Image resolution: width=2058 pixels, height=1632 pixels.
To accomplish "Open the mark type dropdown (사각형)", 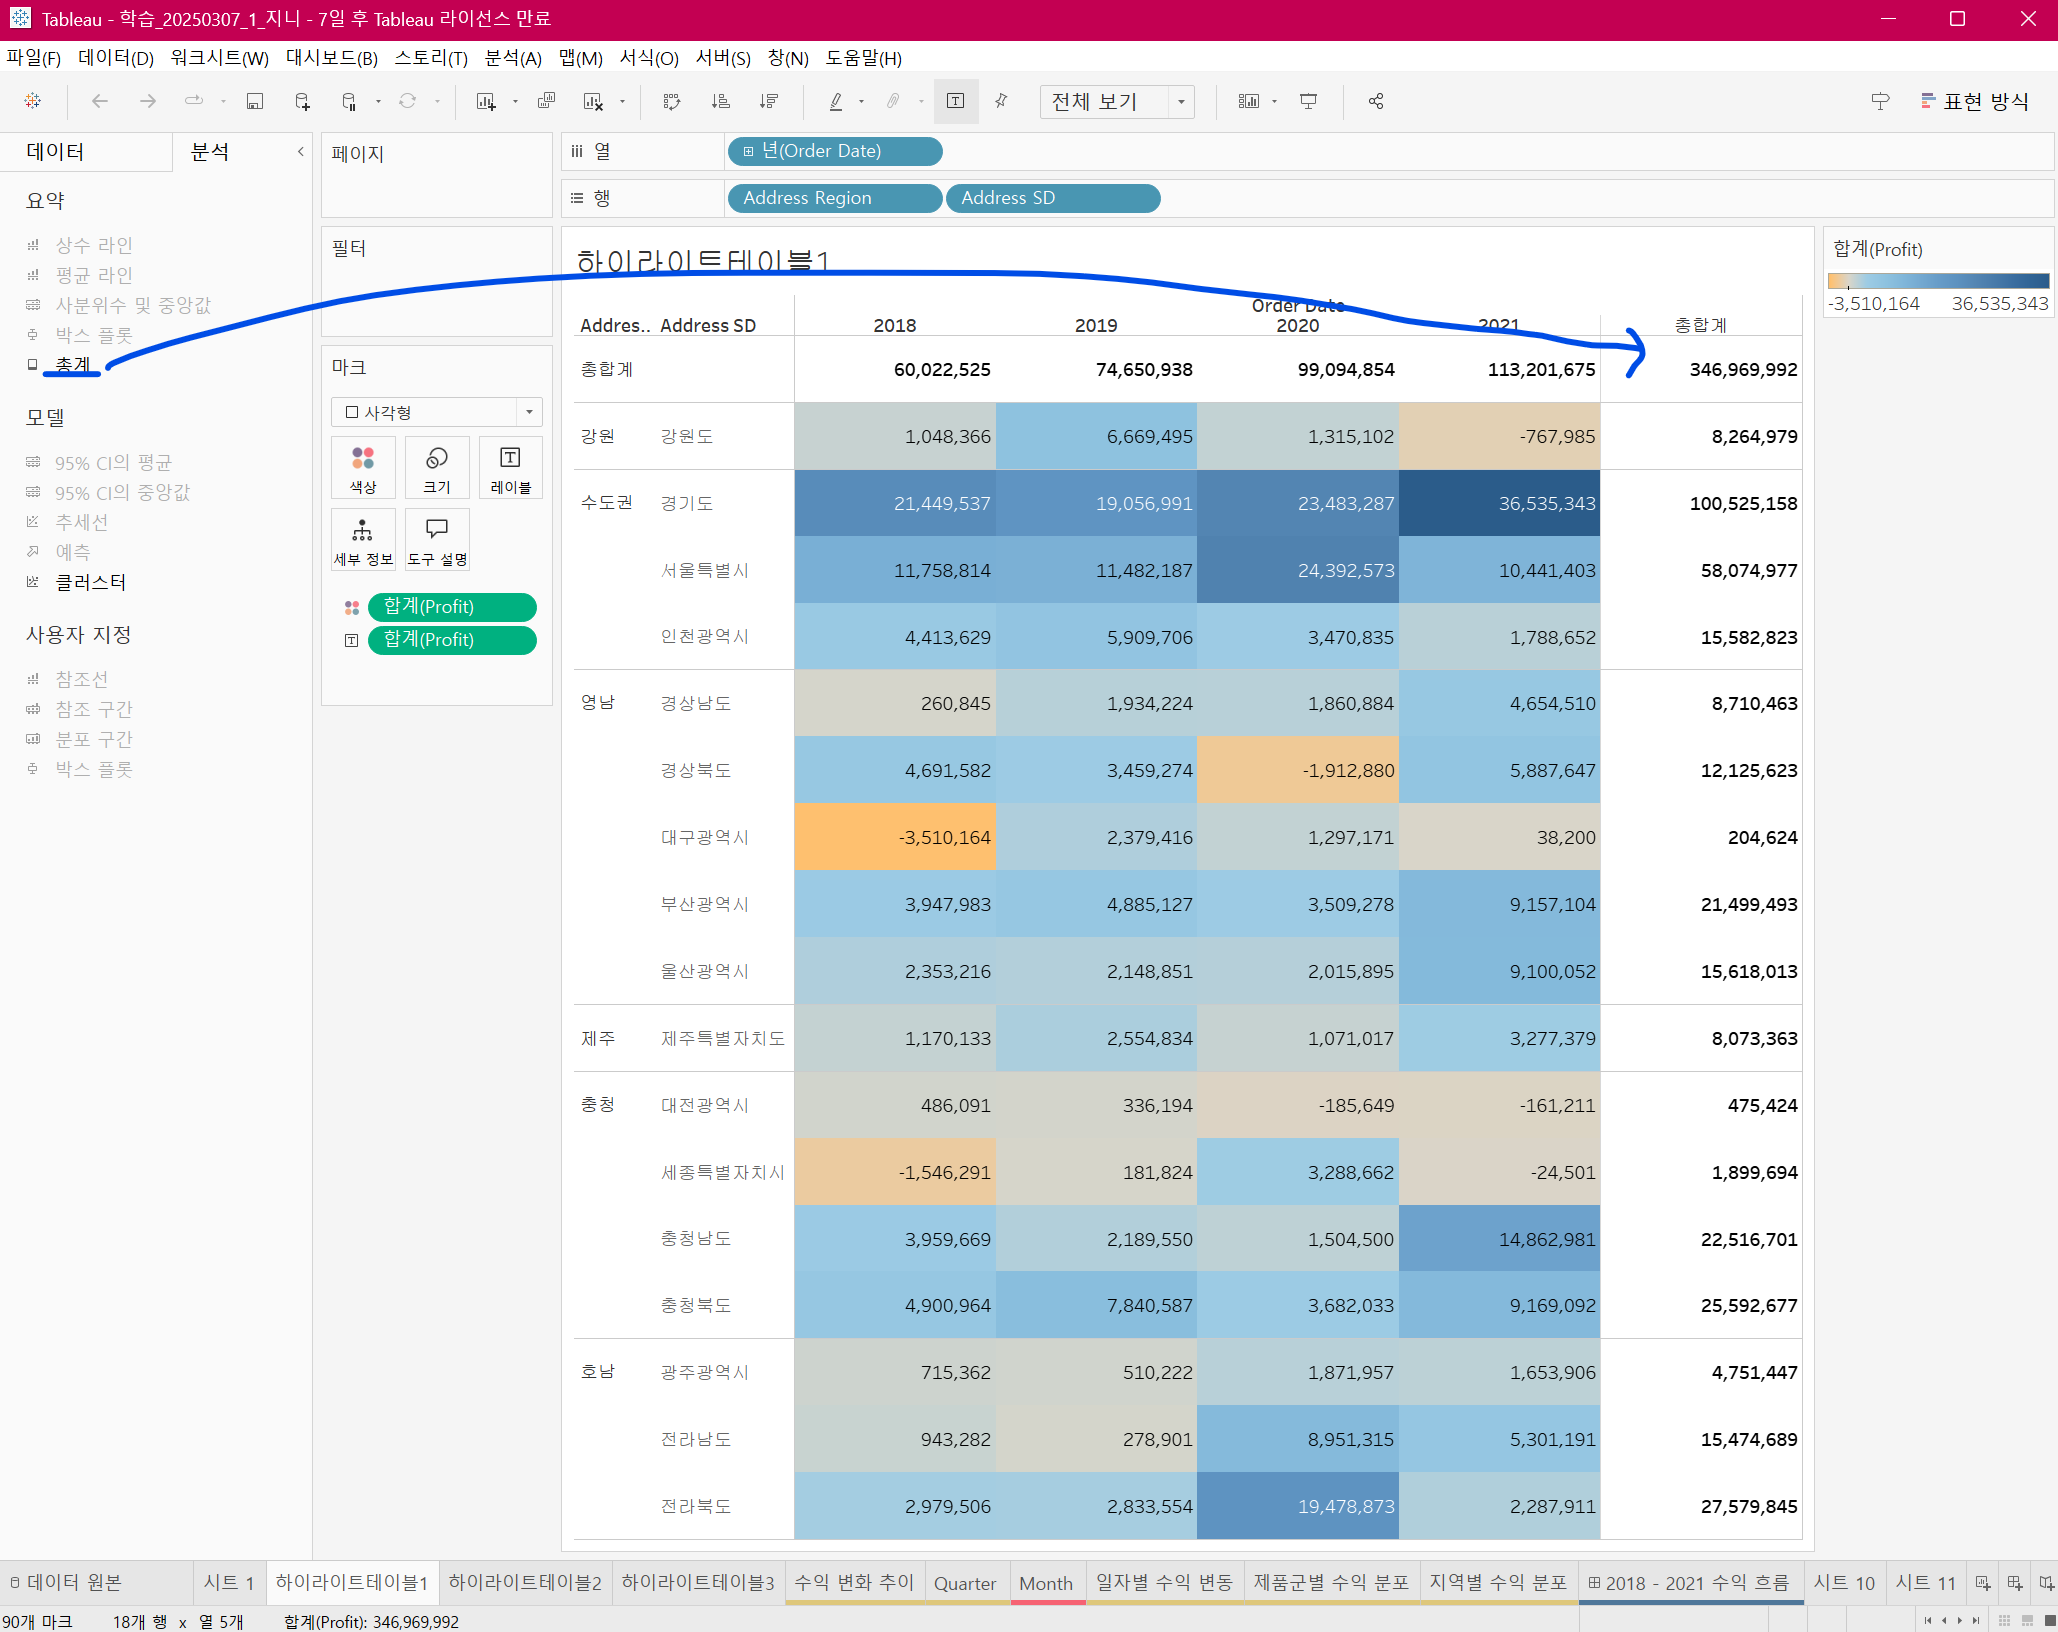I will point(529,412).
